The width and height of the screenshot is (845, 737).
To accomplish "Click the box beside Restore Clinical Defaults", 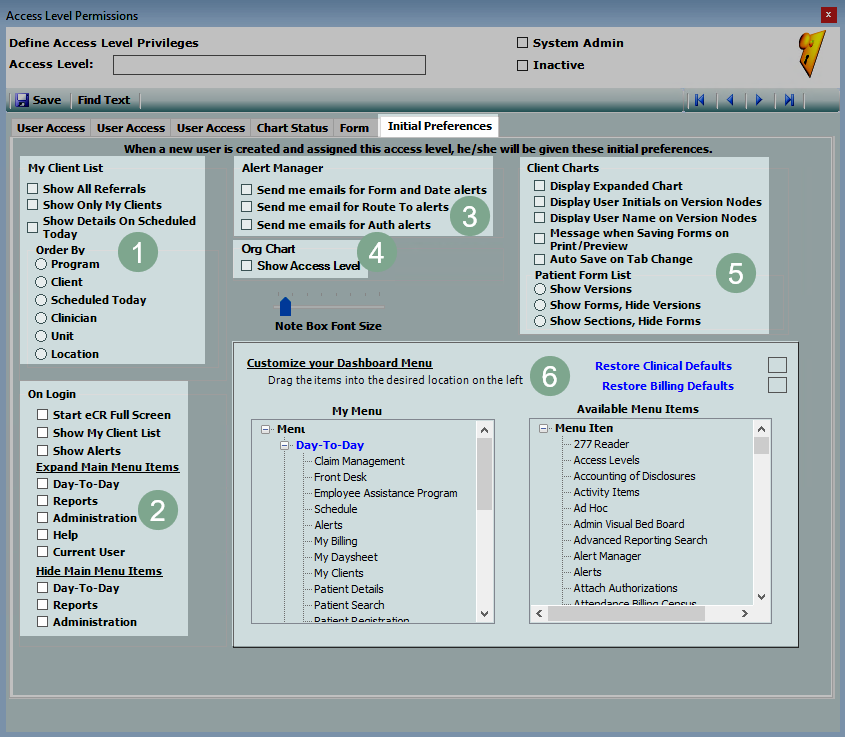I will 777,365.
